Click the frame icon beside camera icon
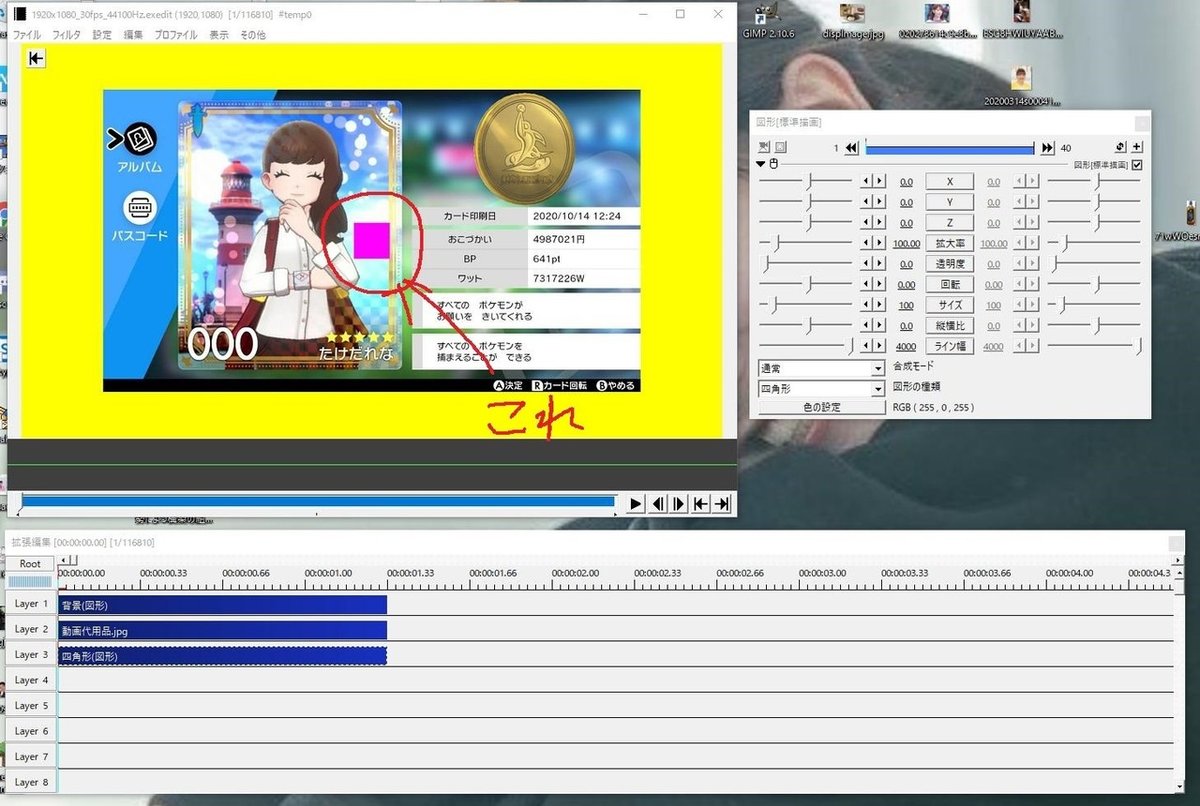This screenshot has height=806, width=1200. (x=781, y=147)
